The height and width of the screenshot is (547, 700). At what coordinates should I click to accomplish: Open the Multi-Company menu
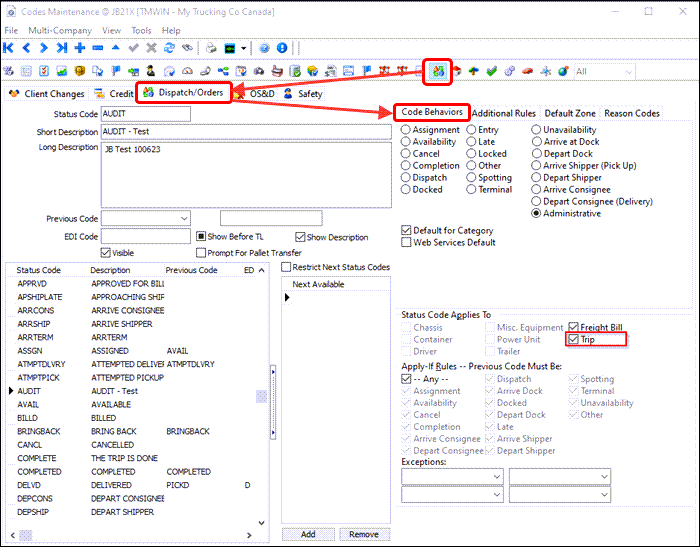coord(59,31)
